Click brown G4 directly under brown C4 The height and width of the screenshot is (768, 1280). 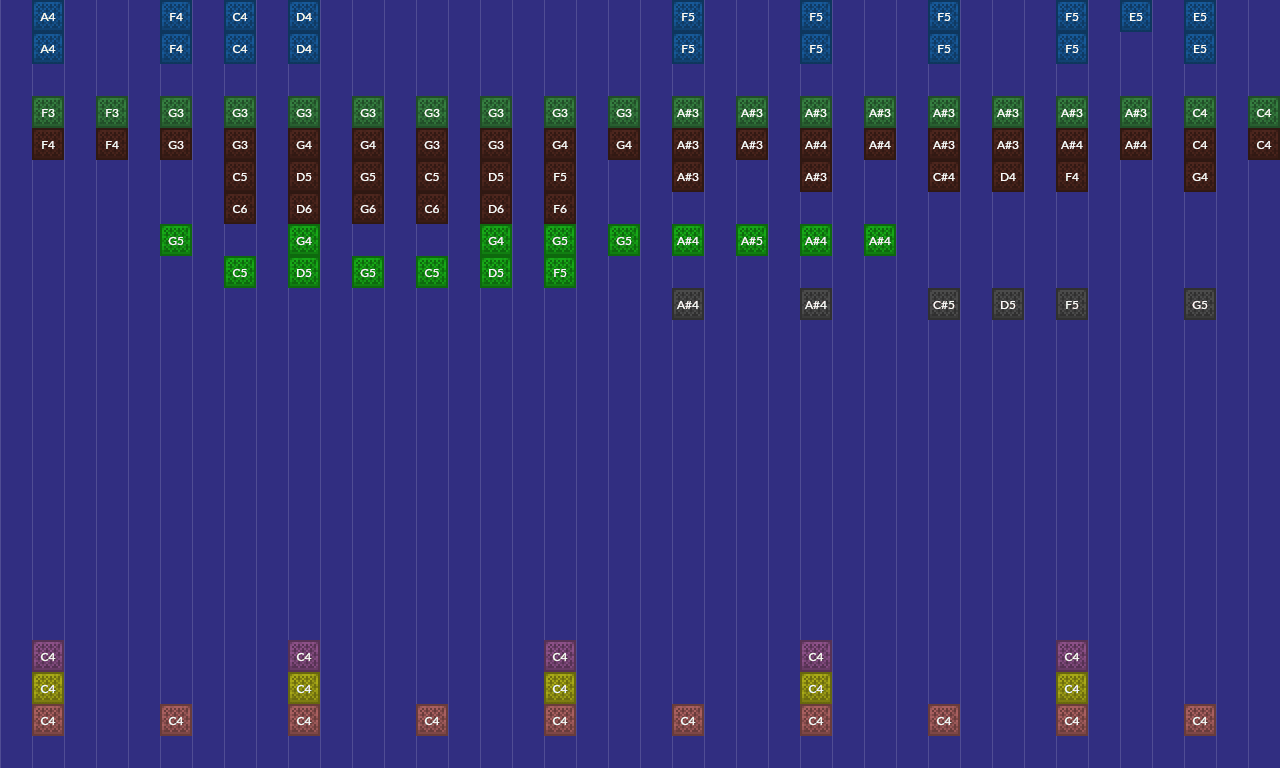pos(1200,176)
